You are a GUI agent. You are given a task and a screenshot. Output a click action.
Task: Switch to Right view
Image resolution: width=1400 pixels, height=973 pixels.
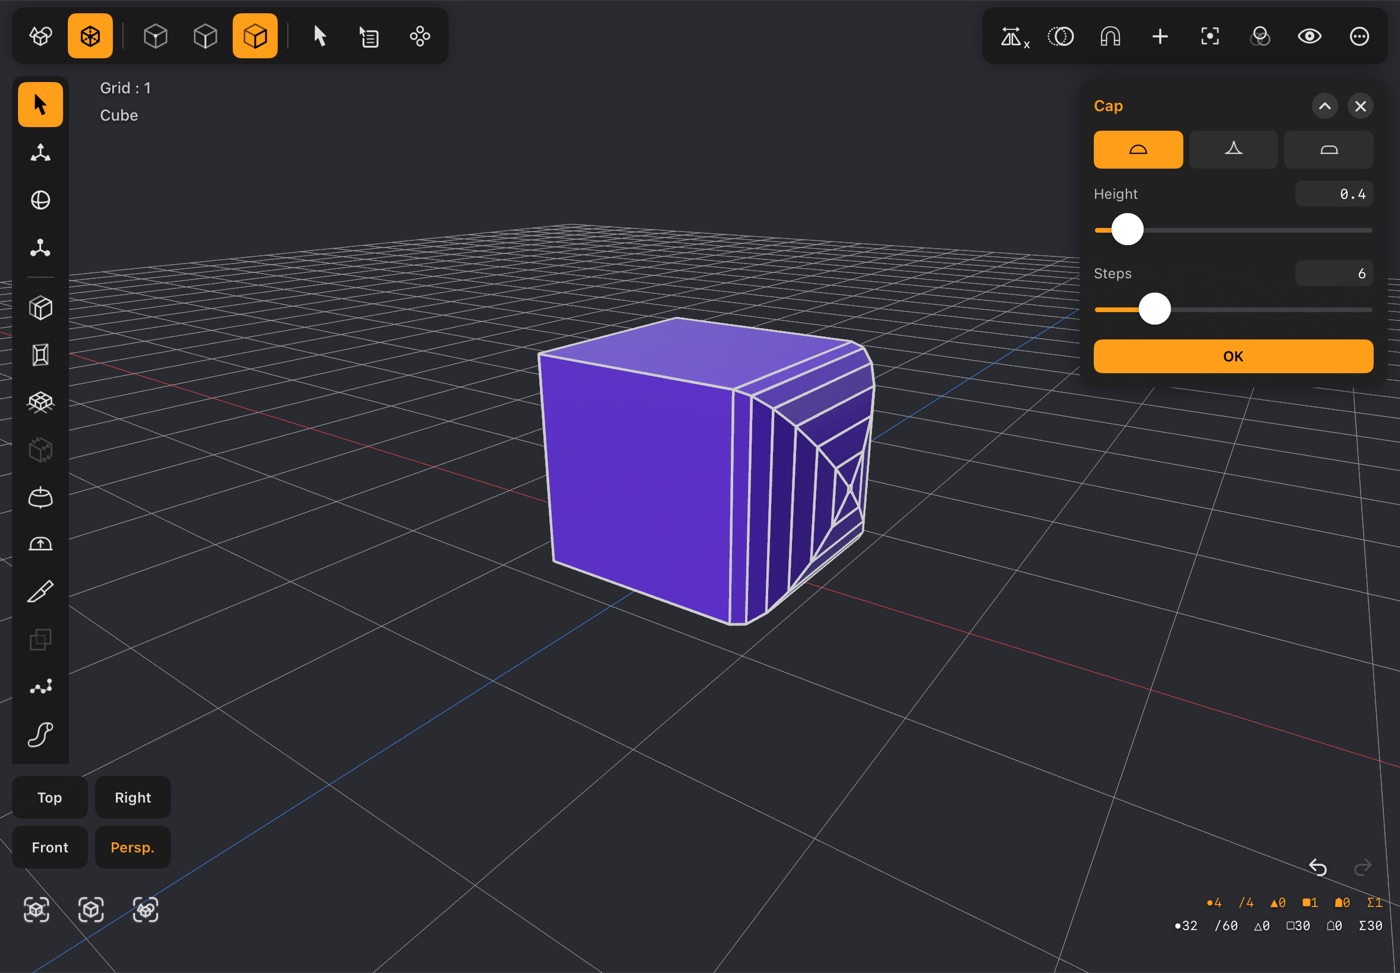133,797
